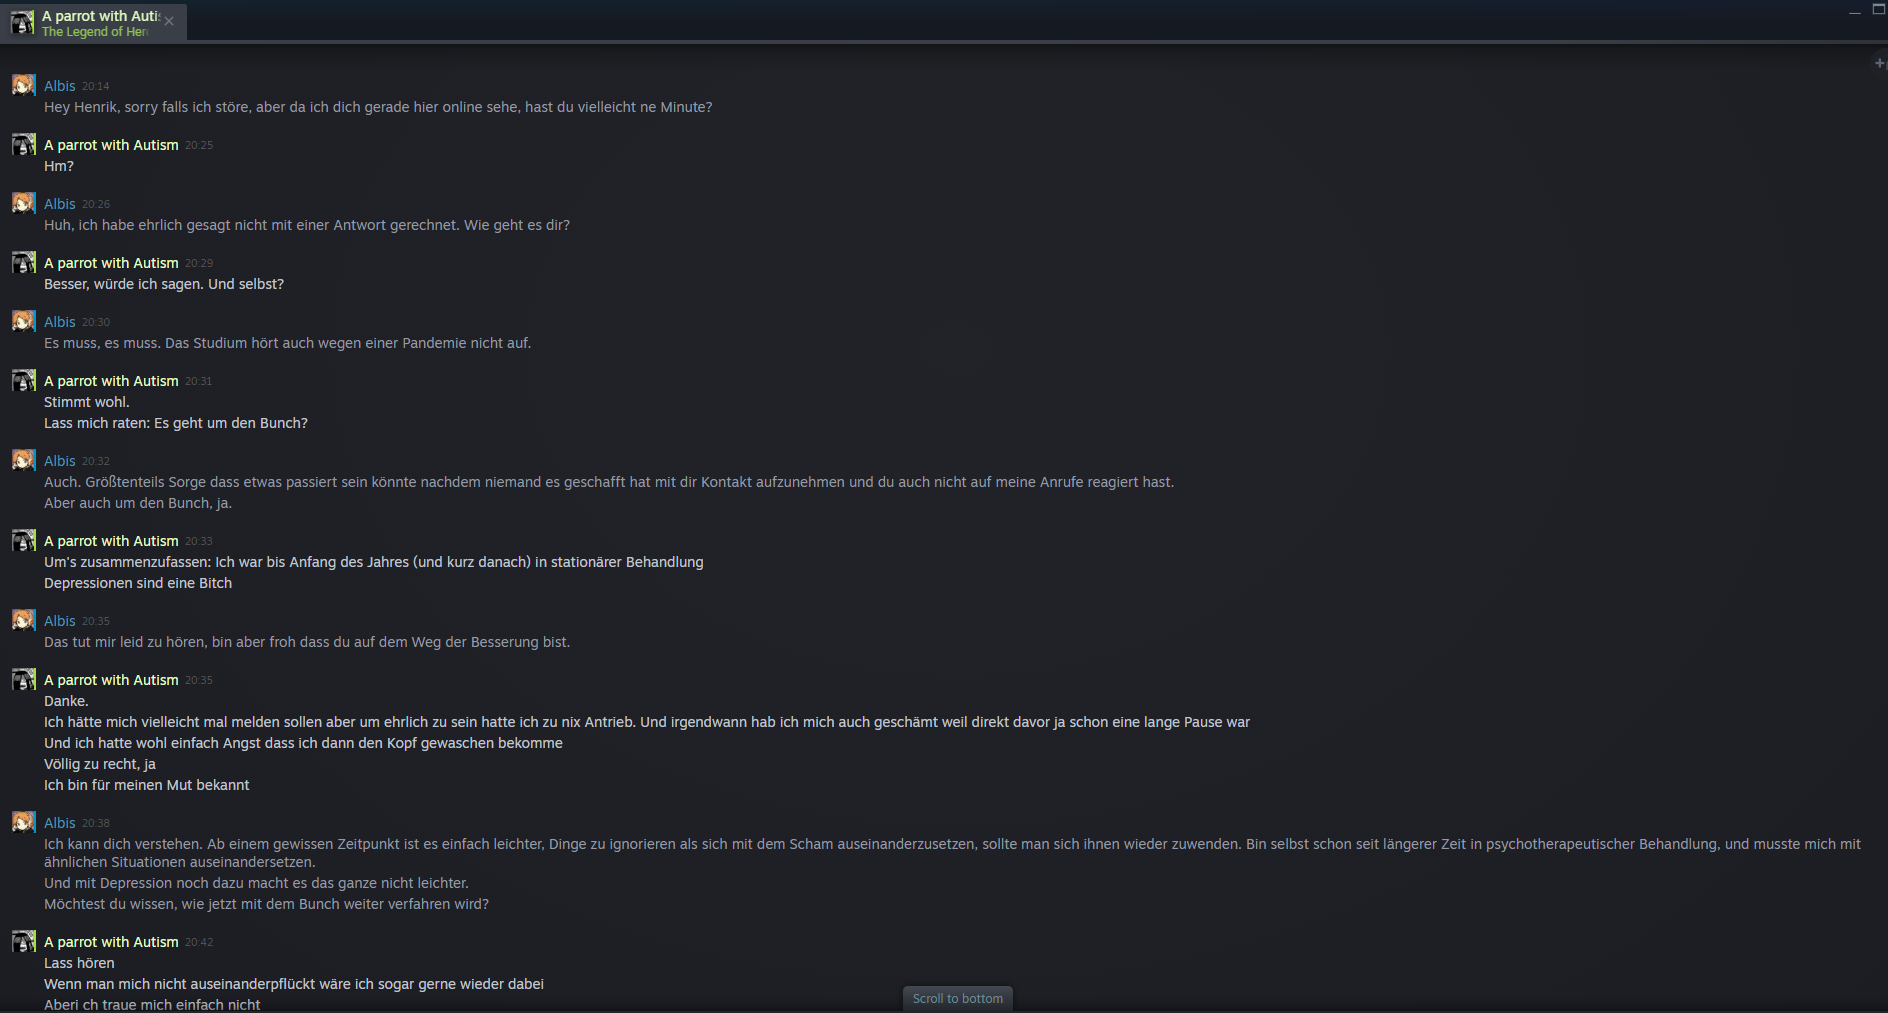The width and height of the screenshot is (1888, 1013).
Task: Open the plus icon at top right
Action: (1879, 63)
